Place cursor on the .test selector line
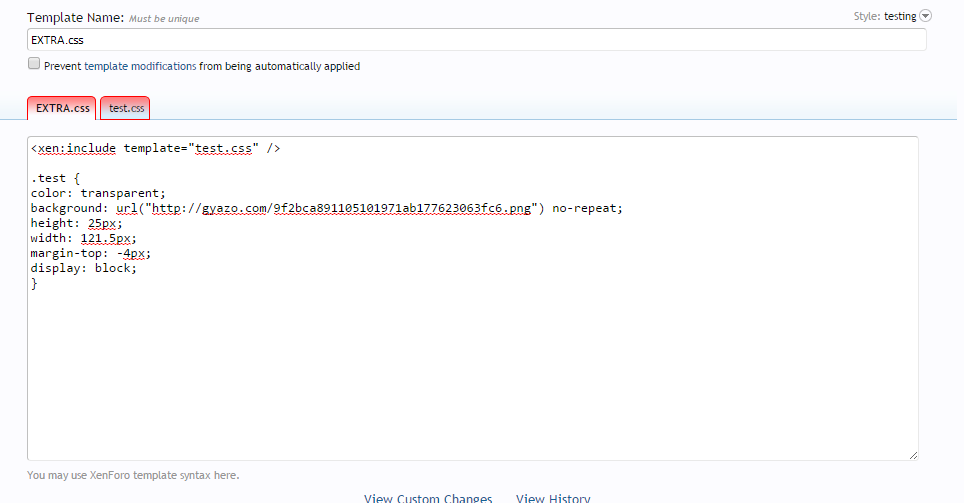This screenshot has height=503, width=964. [48, 179]
